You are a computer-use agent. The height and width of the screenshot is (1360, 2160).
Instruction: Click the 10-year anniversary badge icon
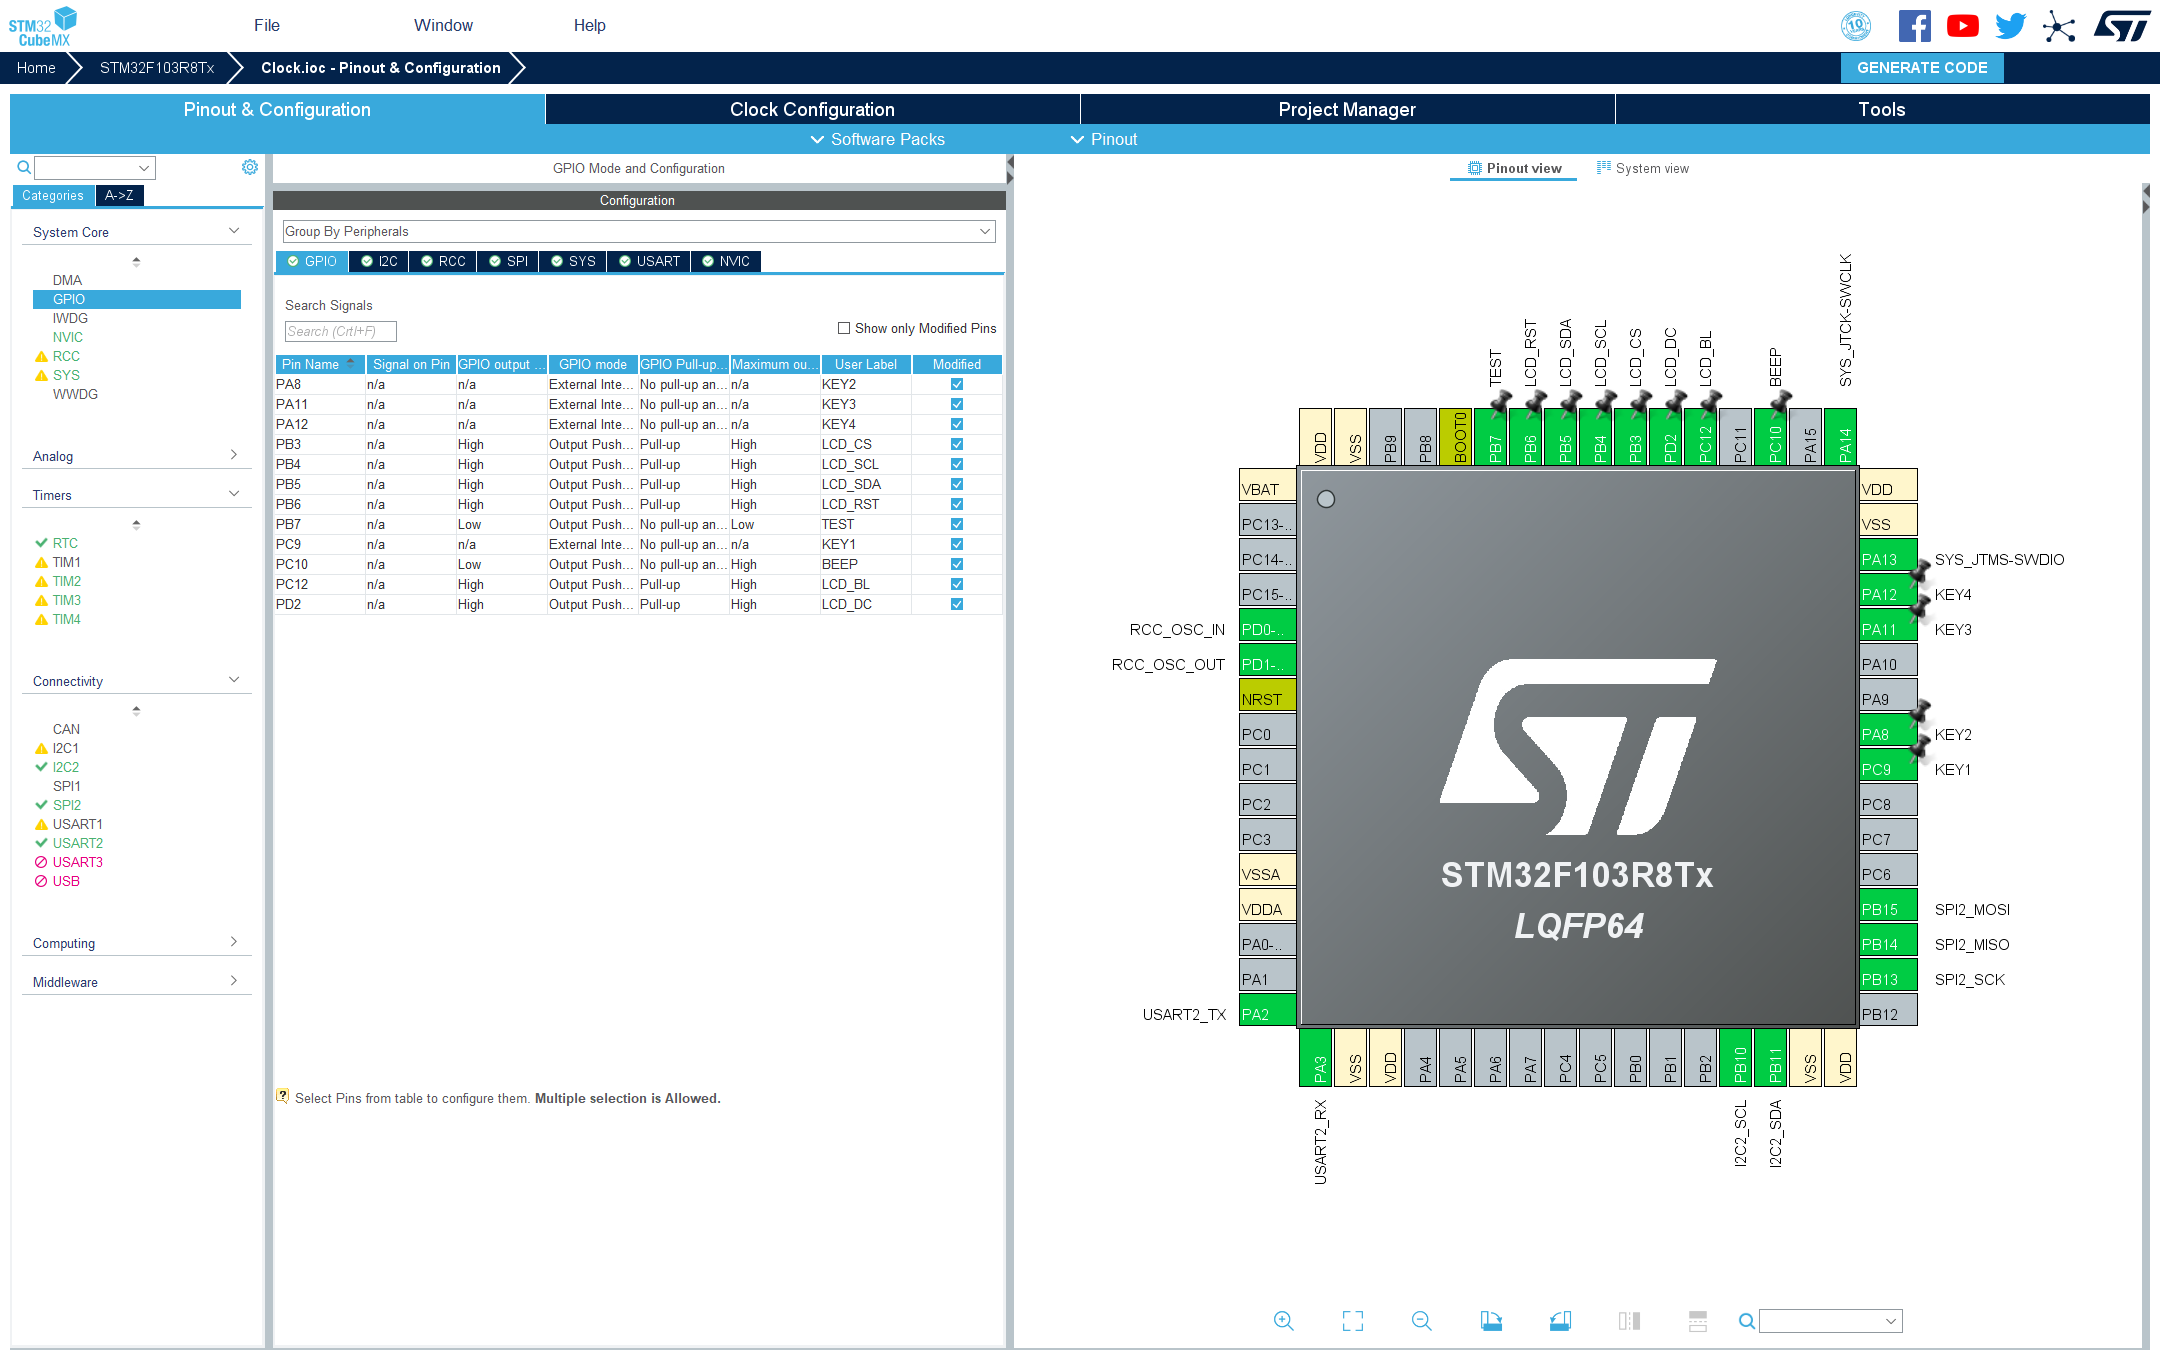(1856, 26)
